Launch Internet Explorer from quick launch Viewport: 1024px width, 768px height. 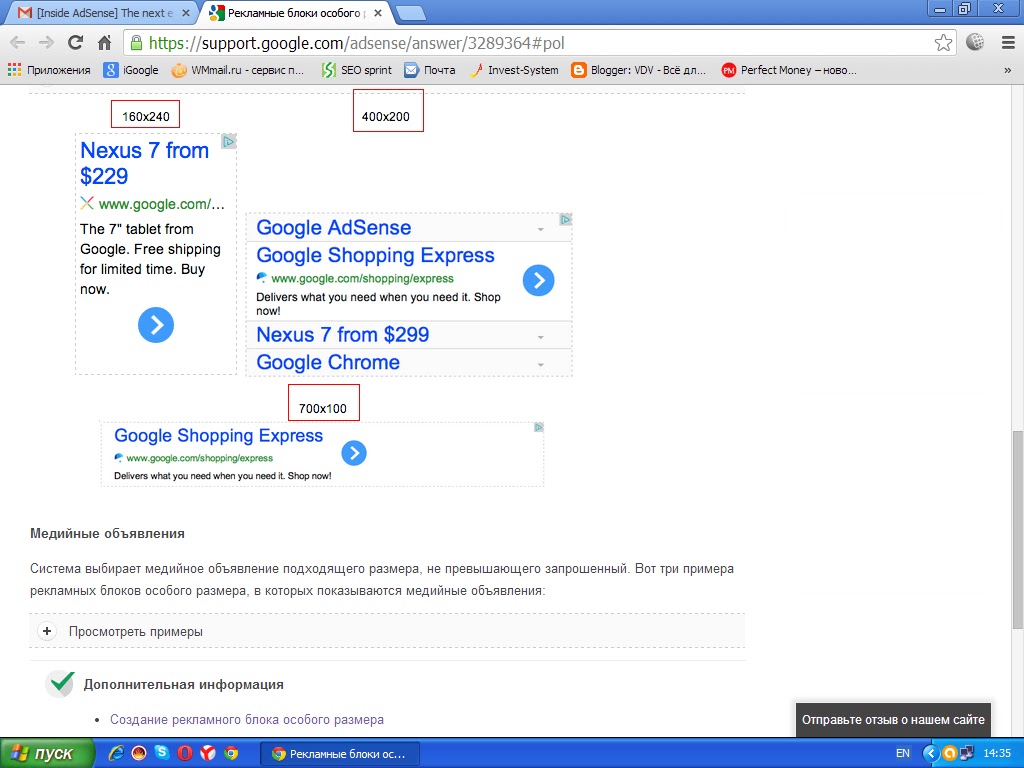[116, 753]
